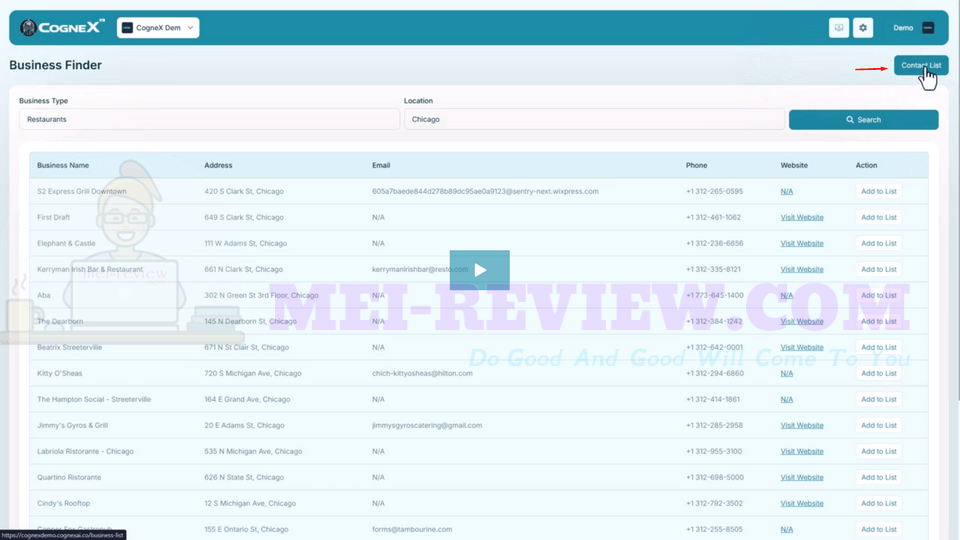
Task: Add Beatrix Streeterville to list
Action: point(879,347)
